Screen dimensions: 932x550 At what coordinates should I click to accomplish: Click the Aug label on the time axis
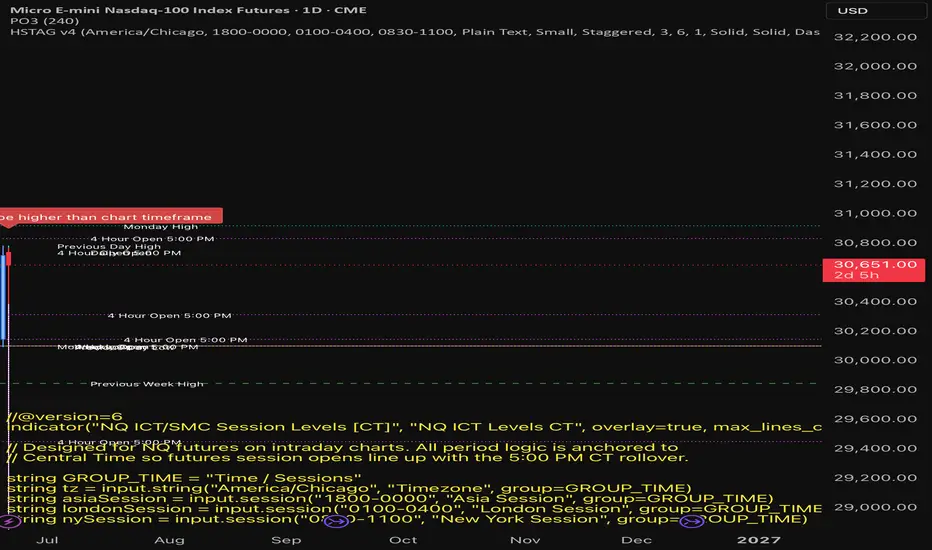(x=169, y=540)
